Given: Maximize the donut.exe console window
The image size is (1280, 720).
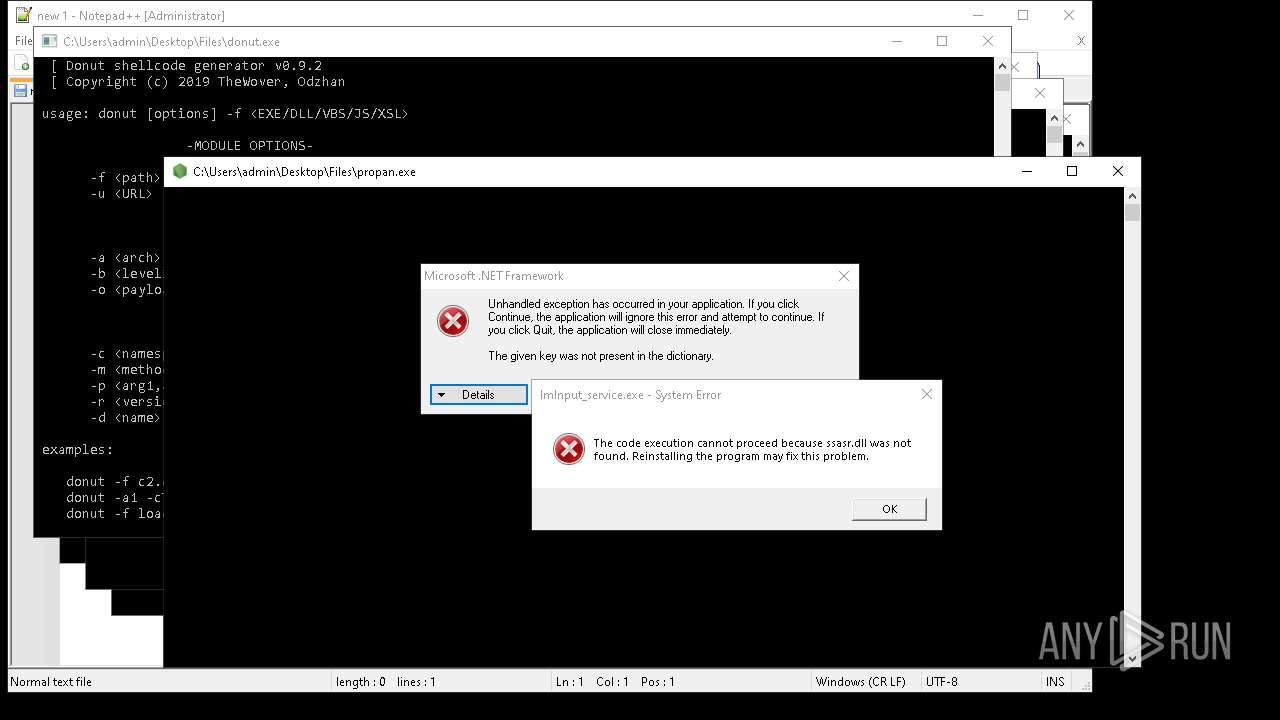Looking at the screenshot, I should [x=942, y=41].
